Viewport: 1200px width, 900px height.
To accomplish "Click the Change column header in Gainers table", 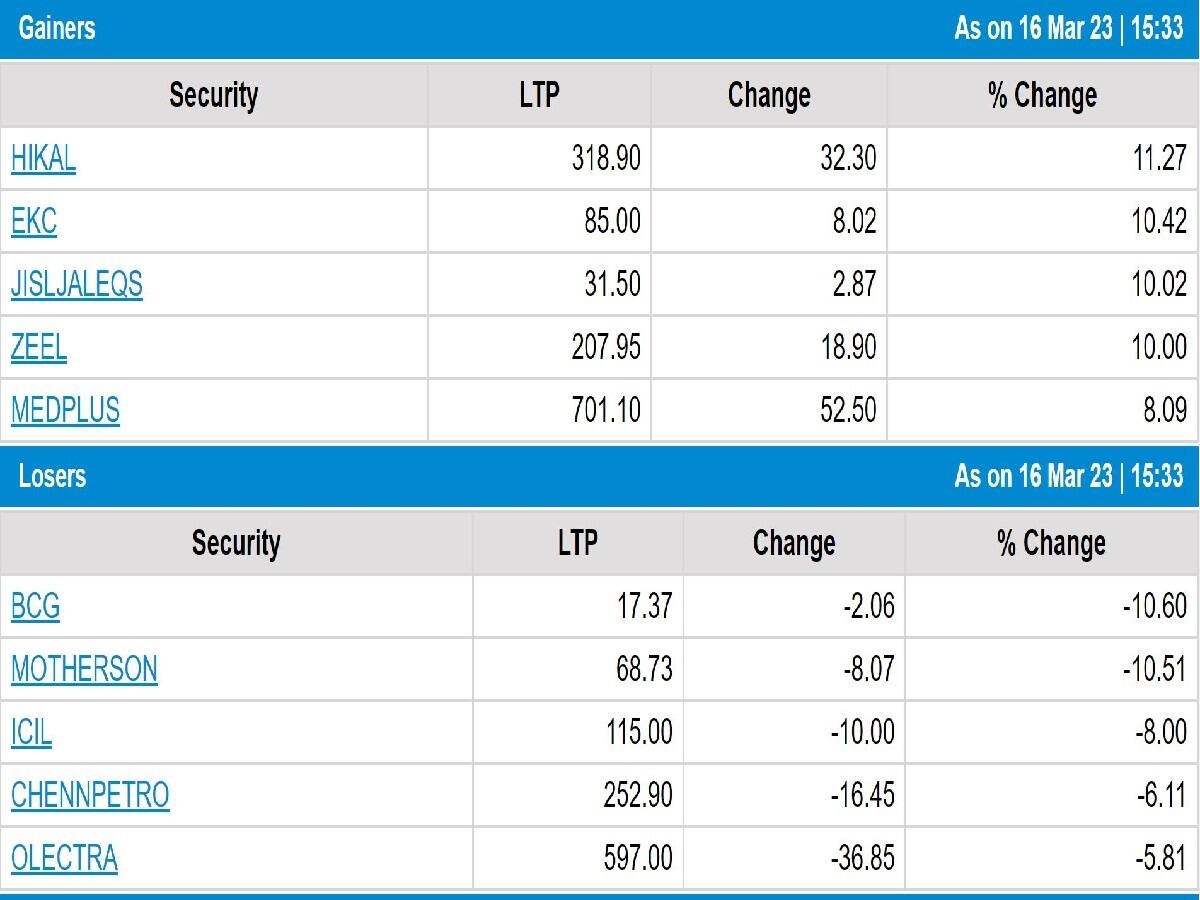I will click(x=770, y=96).
